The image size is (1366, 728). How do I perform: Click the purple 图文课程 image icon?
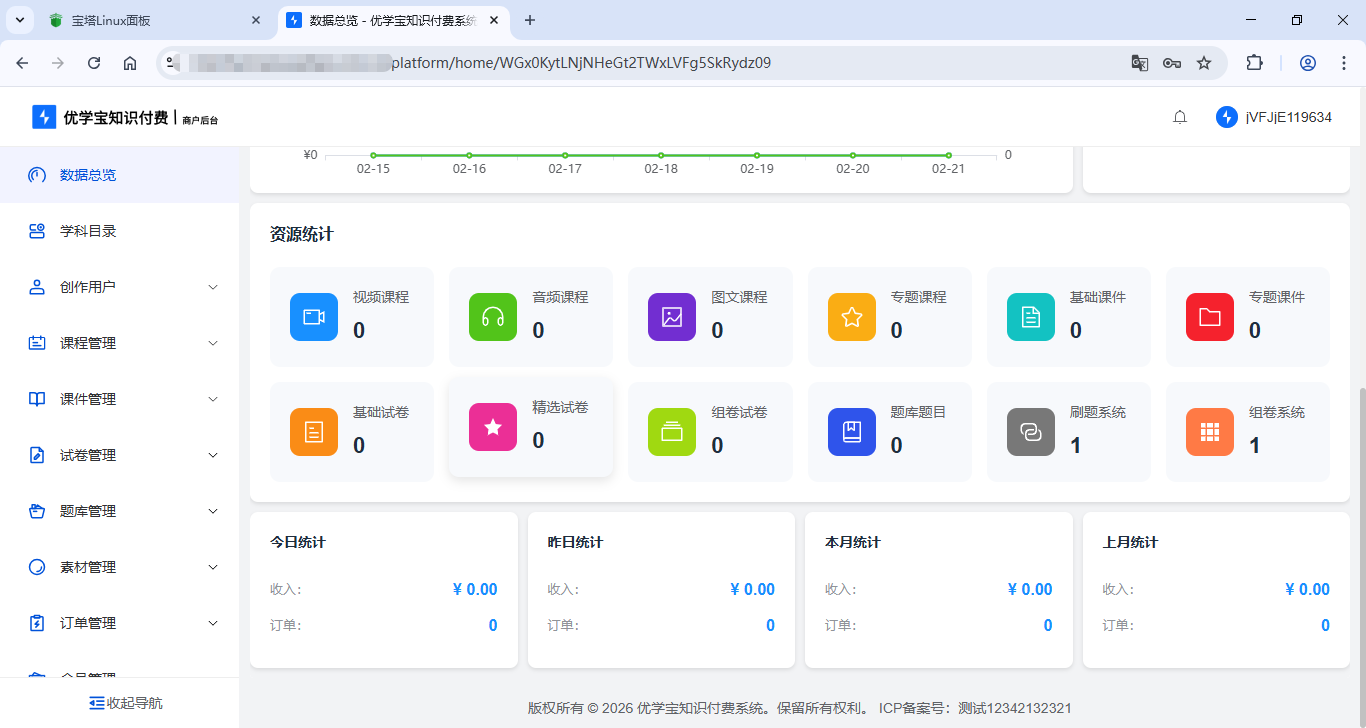[672, 317]
